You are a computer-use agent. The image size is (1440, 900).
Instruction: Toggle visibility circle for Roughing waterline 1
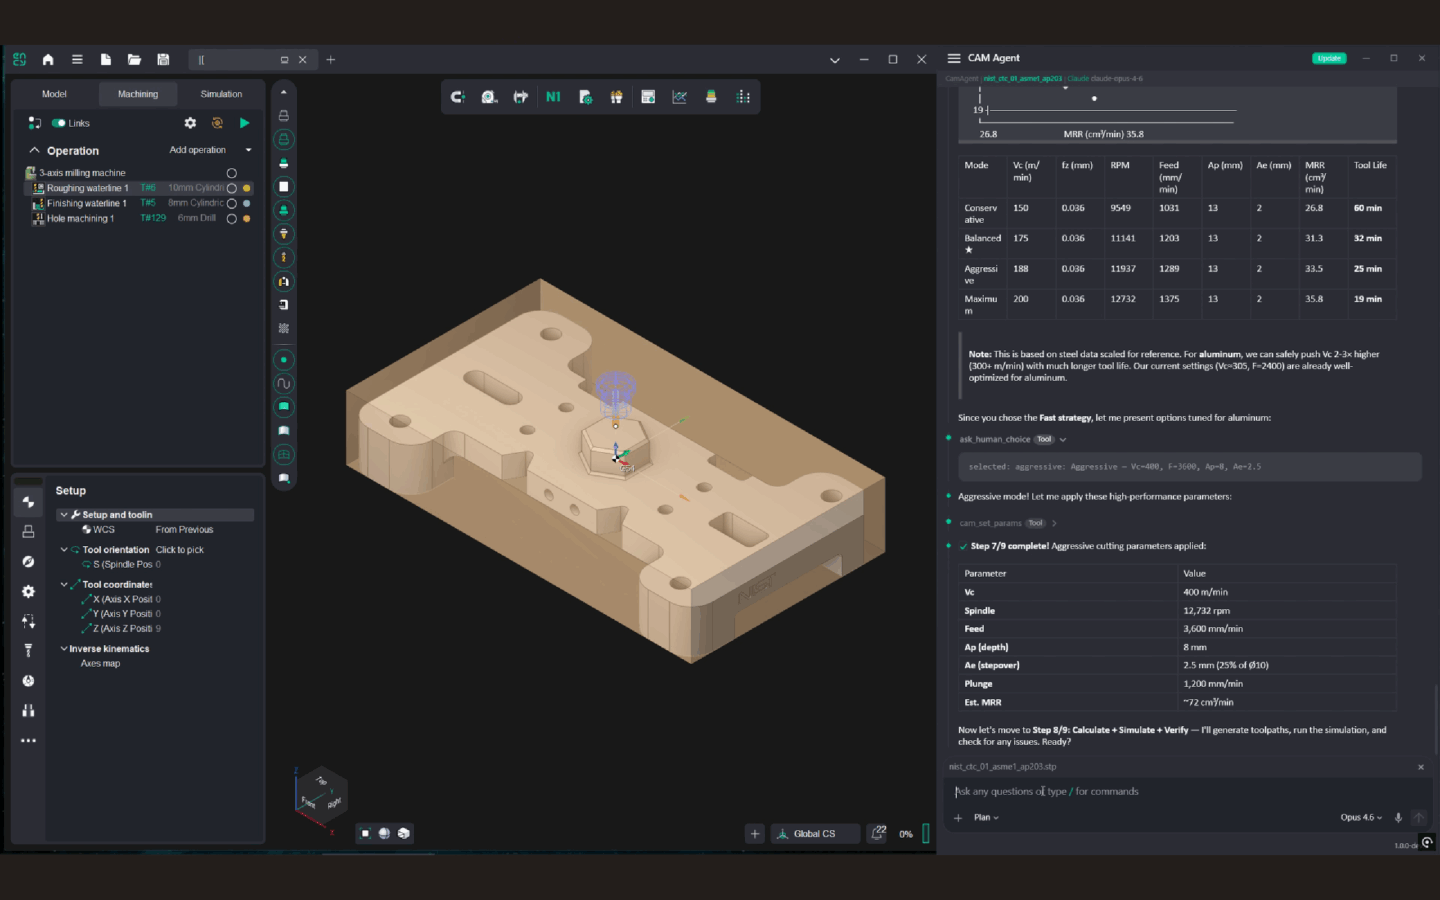coord(231,187)
